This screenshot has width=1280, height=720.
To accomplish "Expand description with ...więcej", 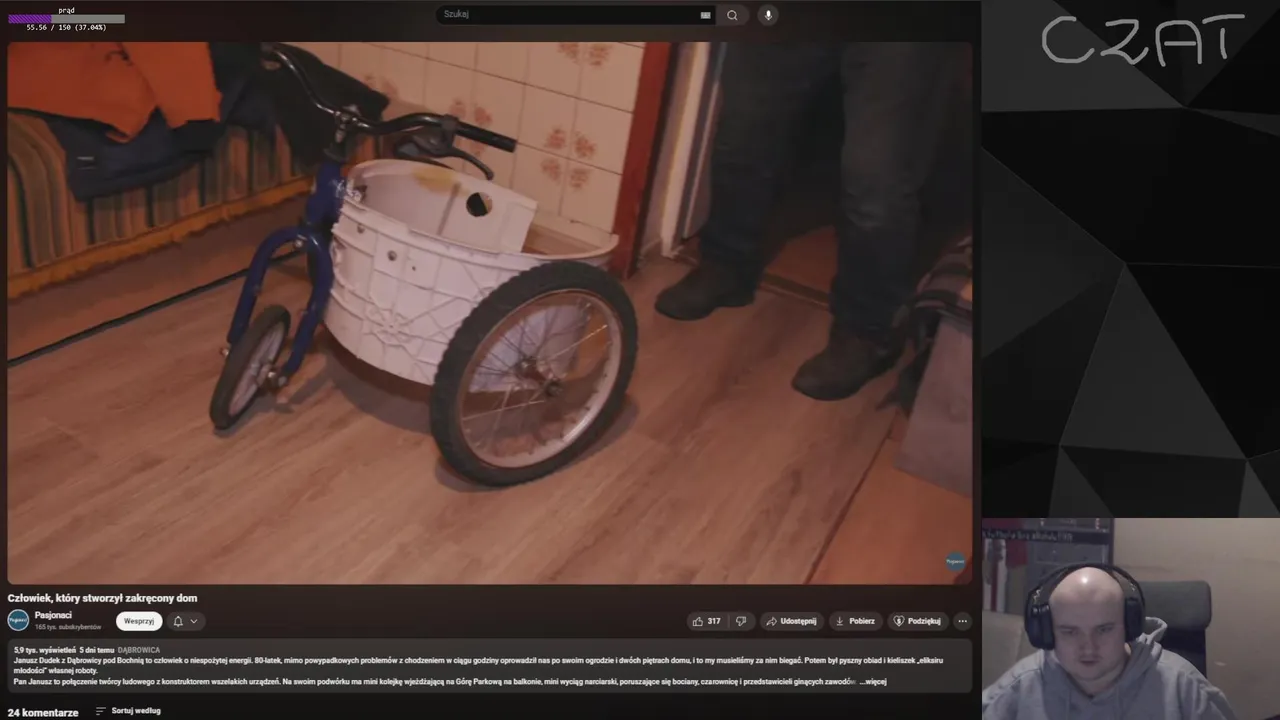I will coord(873,682).
